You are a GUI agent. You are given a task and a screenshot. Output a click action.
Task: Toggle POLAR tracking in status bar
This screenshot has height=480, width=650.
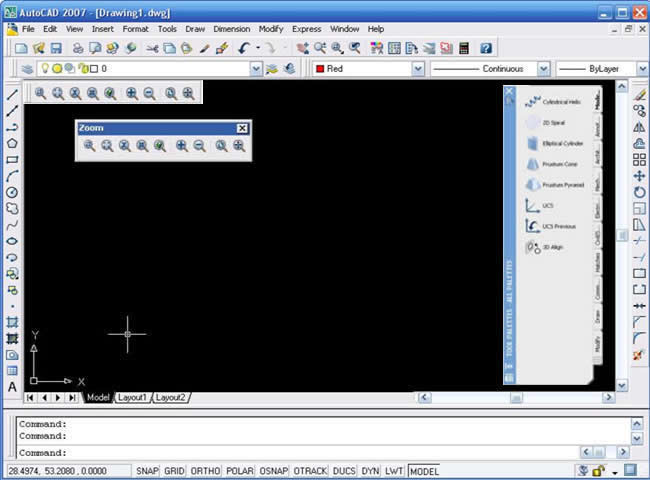(240, 471)
